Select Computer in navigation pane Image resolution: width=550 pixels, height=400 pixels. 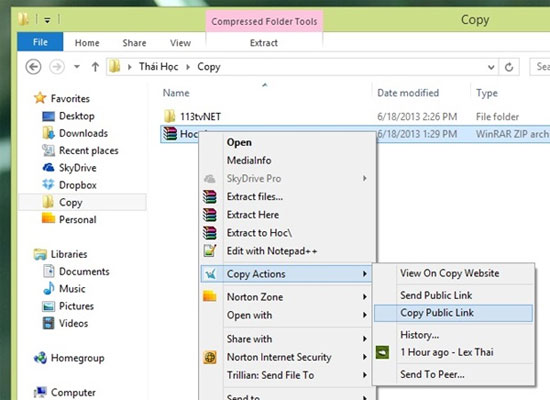[x=73, y=392]
